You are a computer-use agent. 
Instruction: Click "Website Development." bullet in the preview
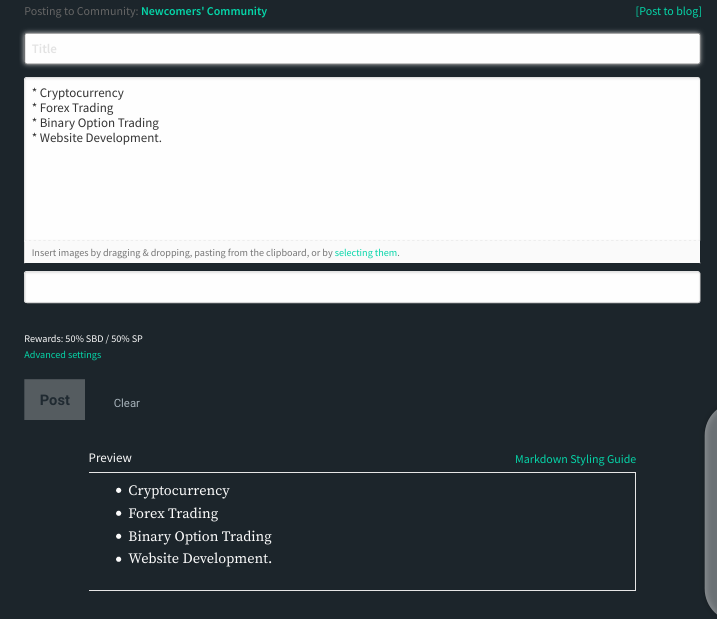coord(200,559)
